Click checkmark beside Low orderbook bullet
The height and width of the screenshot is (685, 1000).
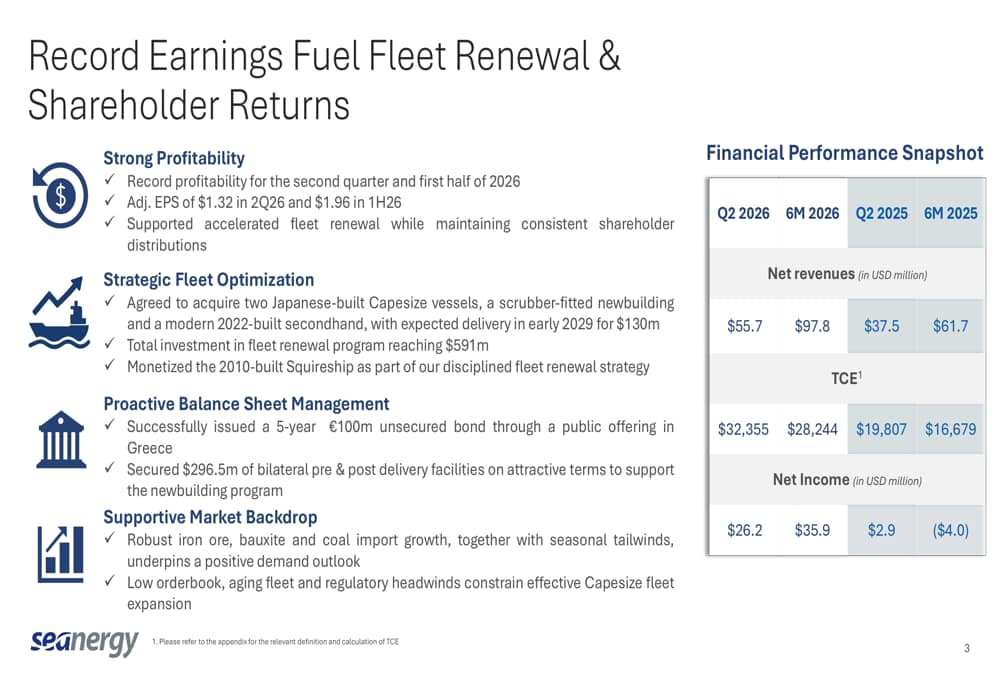(110, 581)
